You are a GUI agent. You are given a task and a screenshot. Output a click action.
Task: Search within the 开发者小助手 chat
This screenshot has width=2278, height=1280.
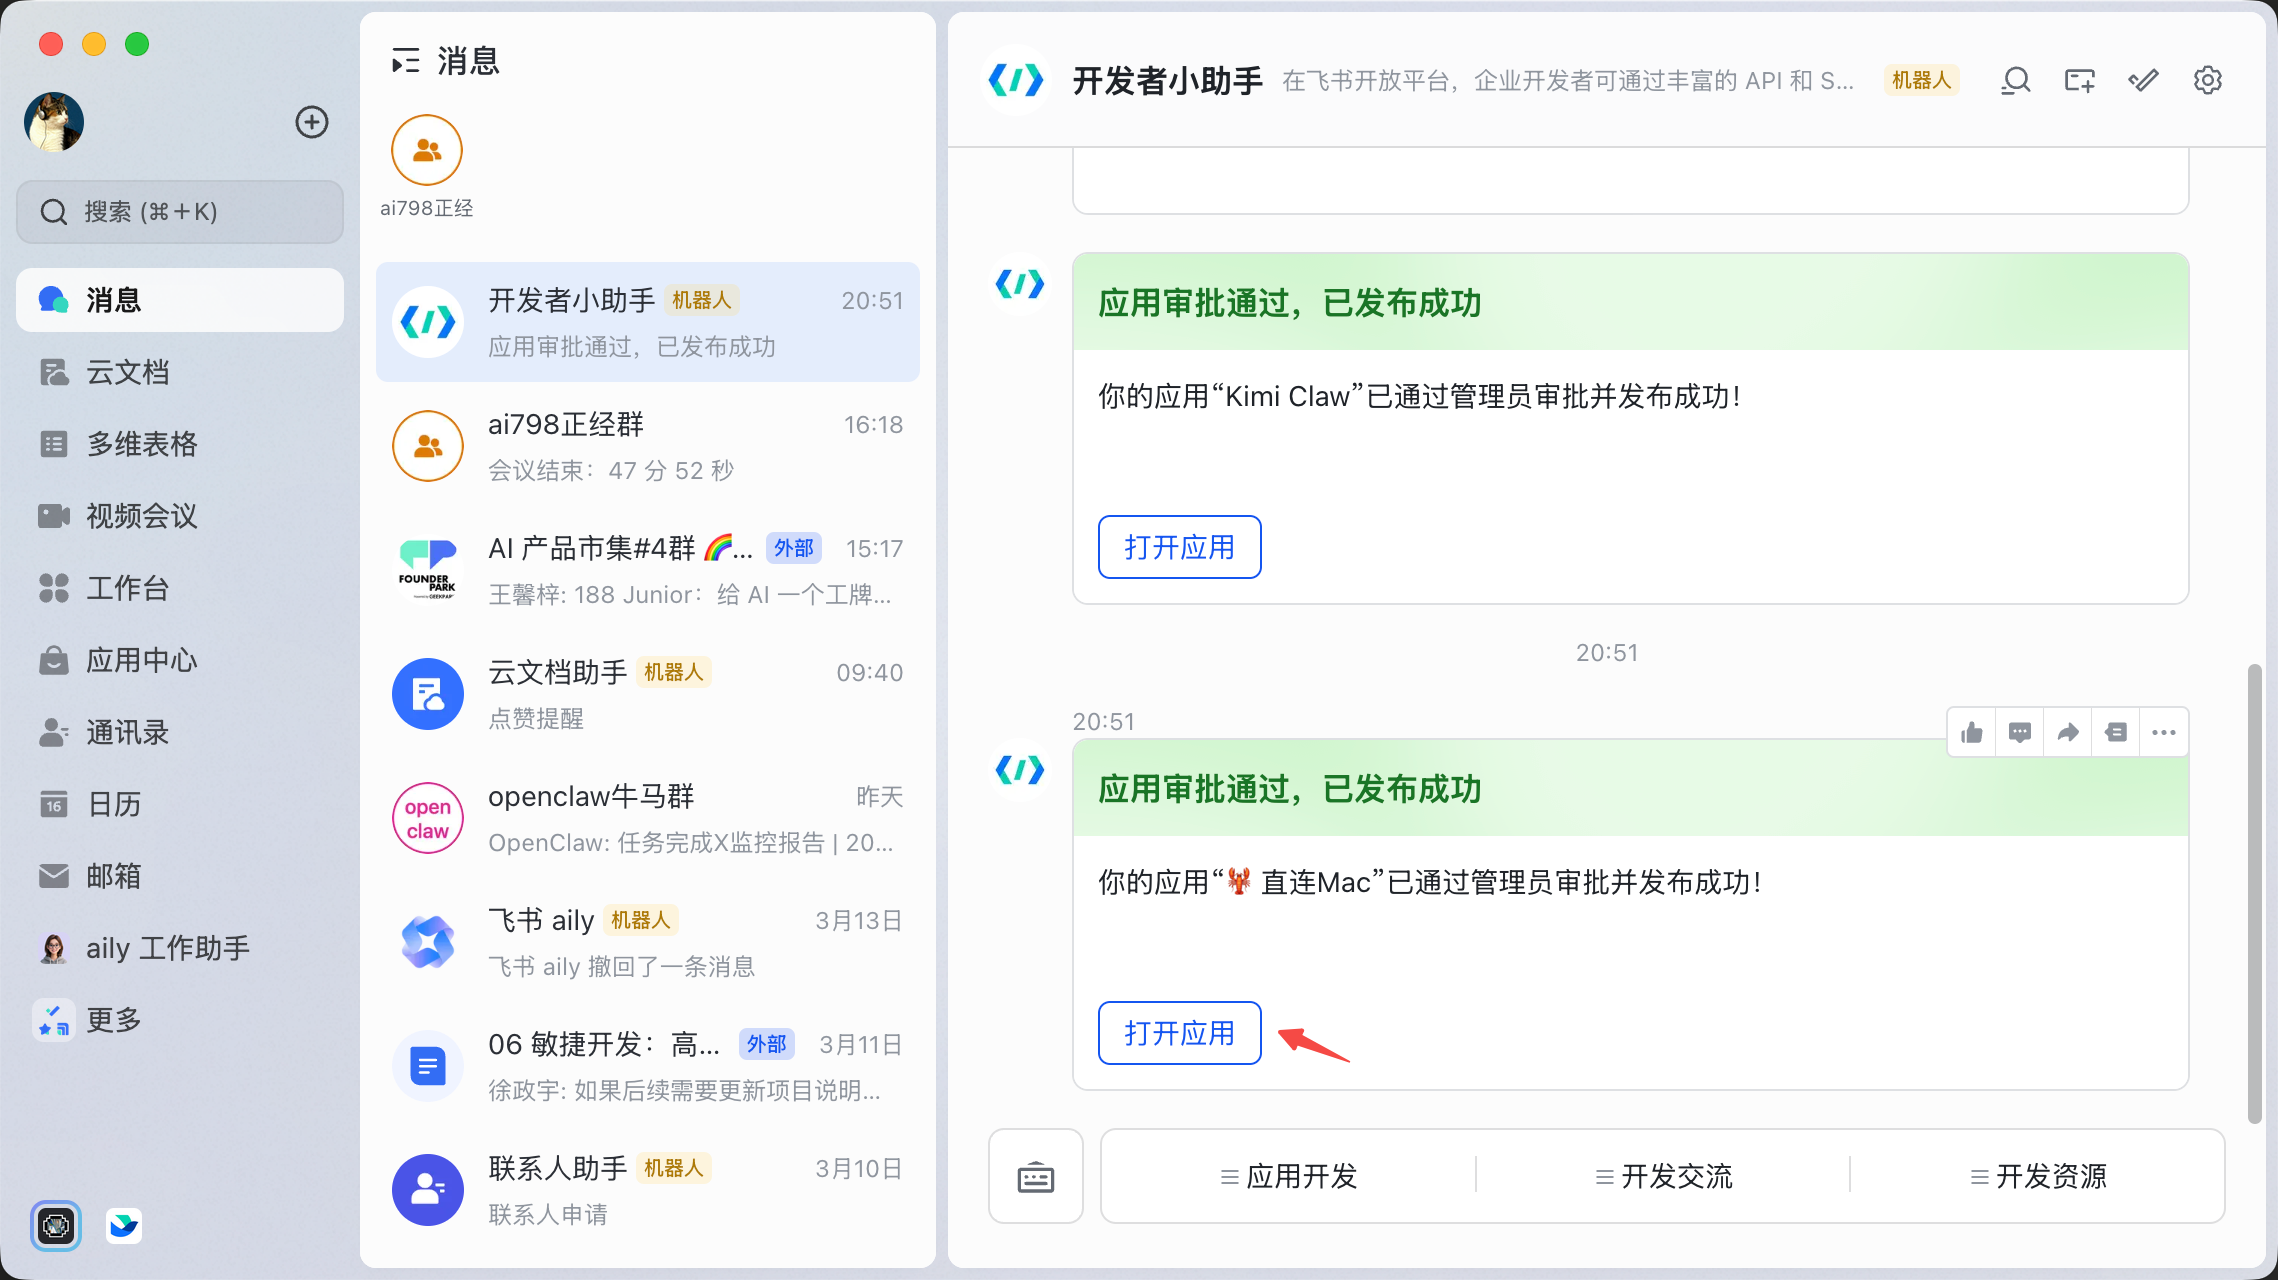(x=2016, y=80)
